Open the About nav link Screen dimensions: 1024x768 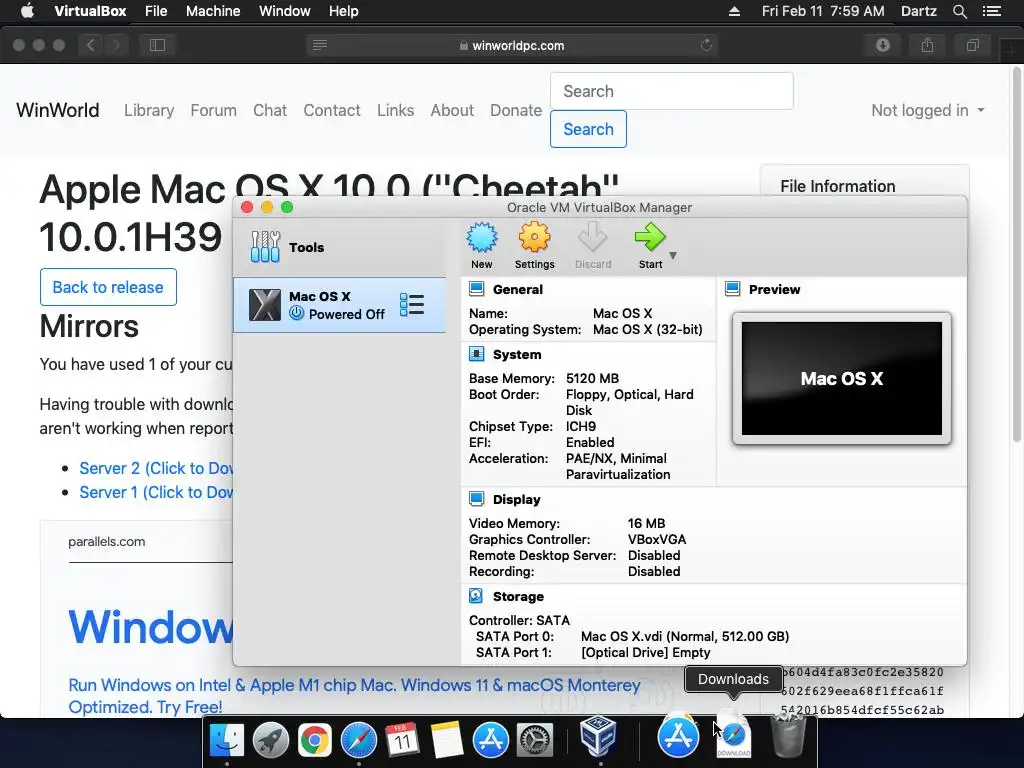click(452, 110)
